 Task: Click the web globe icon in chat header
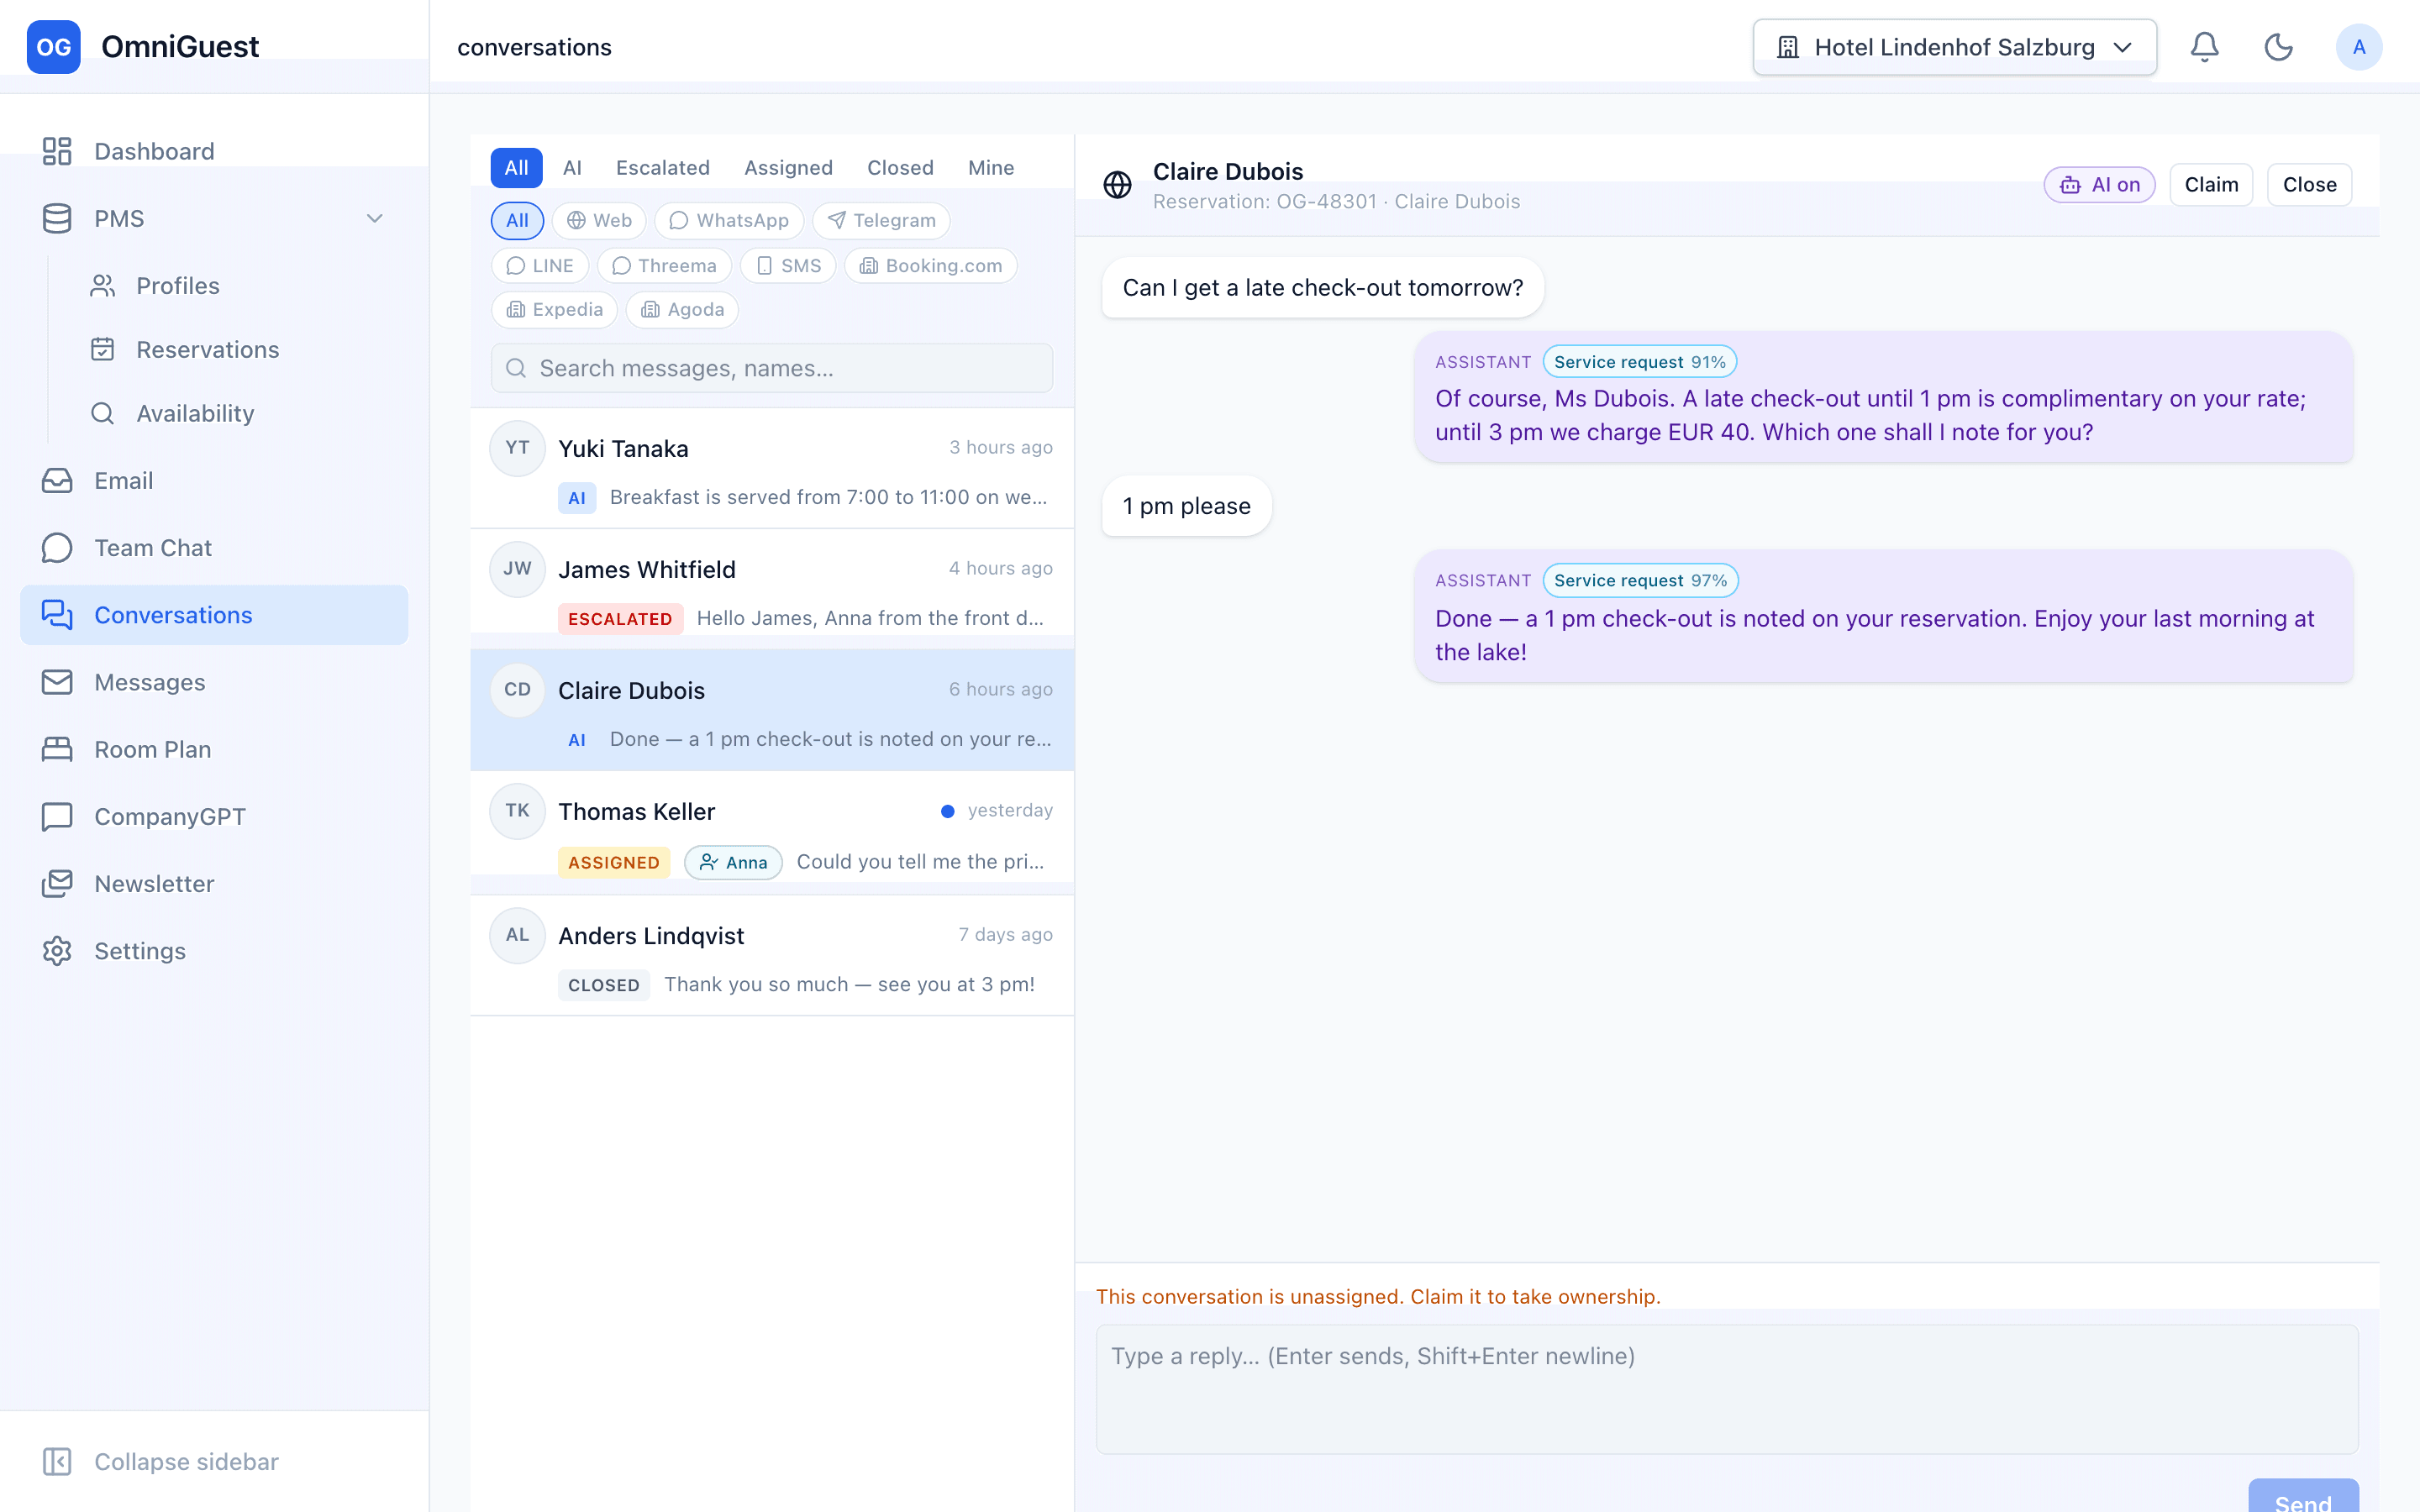(x=1117, y=185)
